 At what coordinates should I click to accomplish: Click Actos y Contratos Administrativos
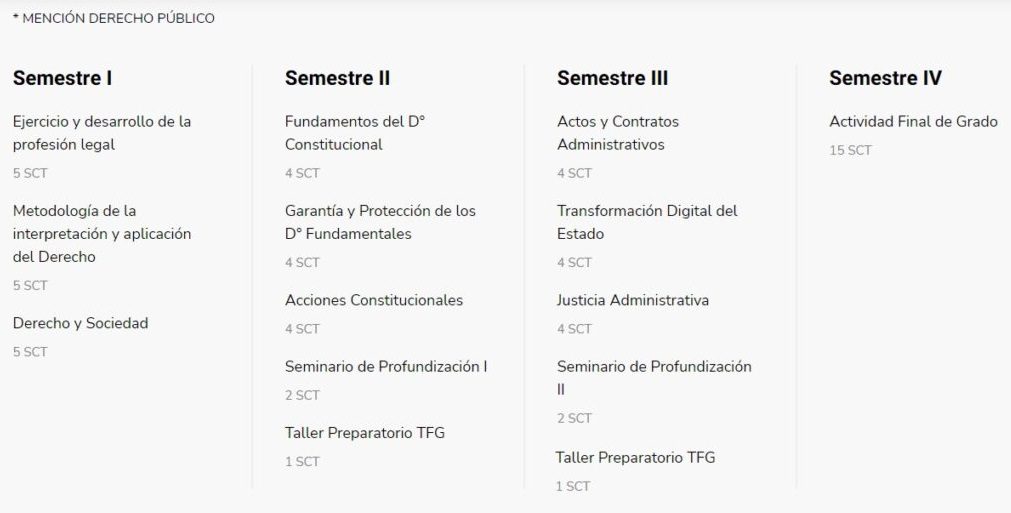click(618, 133)
